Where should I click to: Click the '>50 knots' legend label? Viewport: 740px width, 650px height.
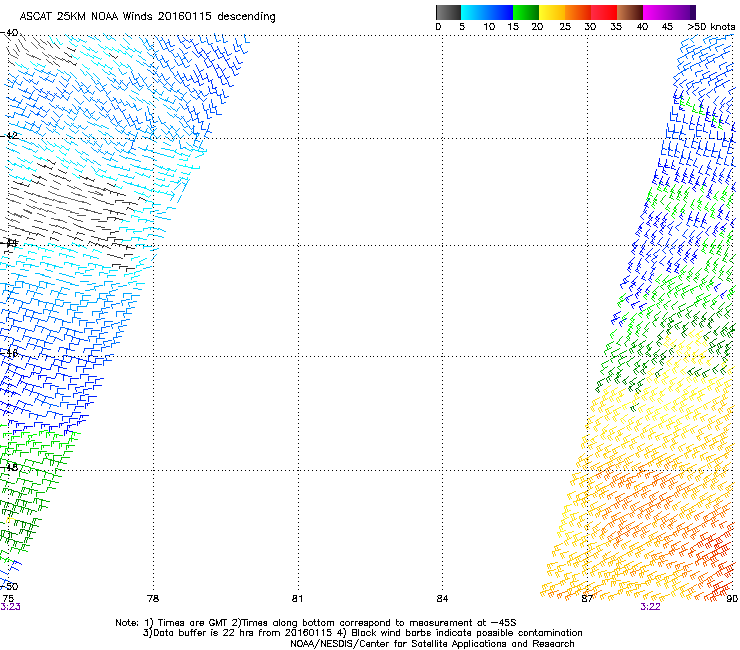coord(711,26)
